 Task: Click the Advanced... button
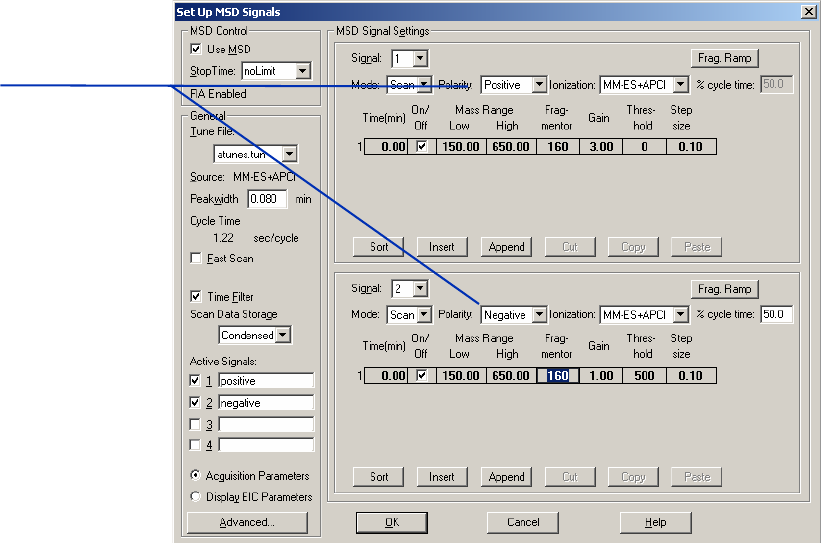click(x=246, y=522)
